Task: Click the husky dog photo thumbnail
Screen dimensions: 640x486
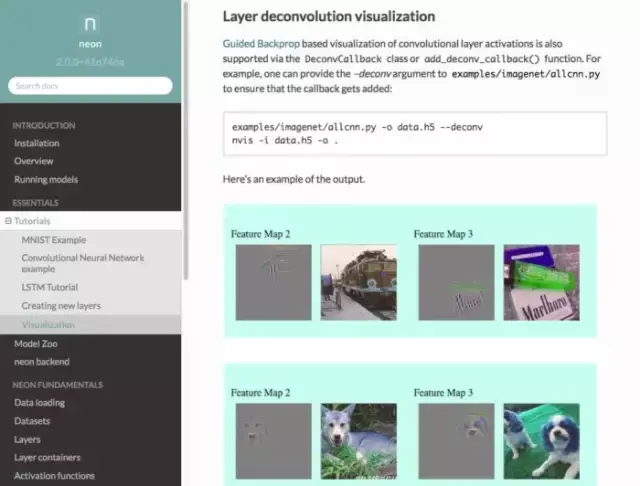Action: [358, 441]
